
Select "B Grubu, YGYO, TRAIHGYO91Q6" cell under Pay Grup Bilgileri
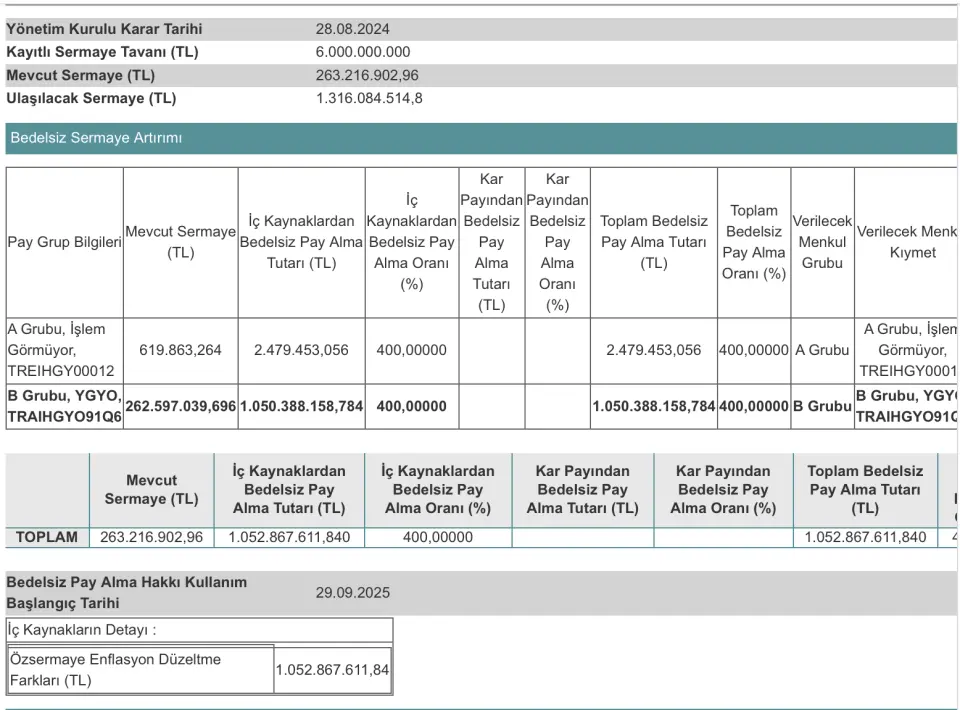coord(64,406)
